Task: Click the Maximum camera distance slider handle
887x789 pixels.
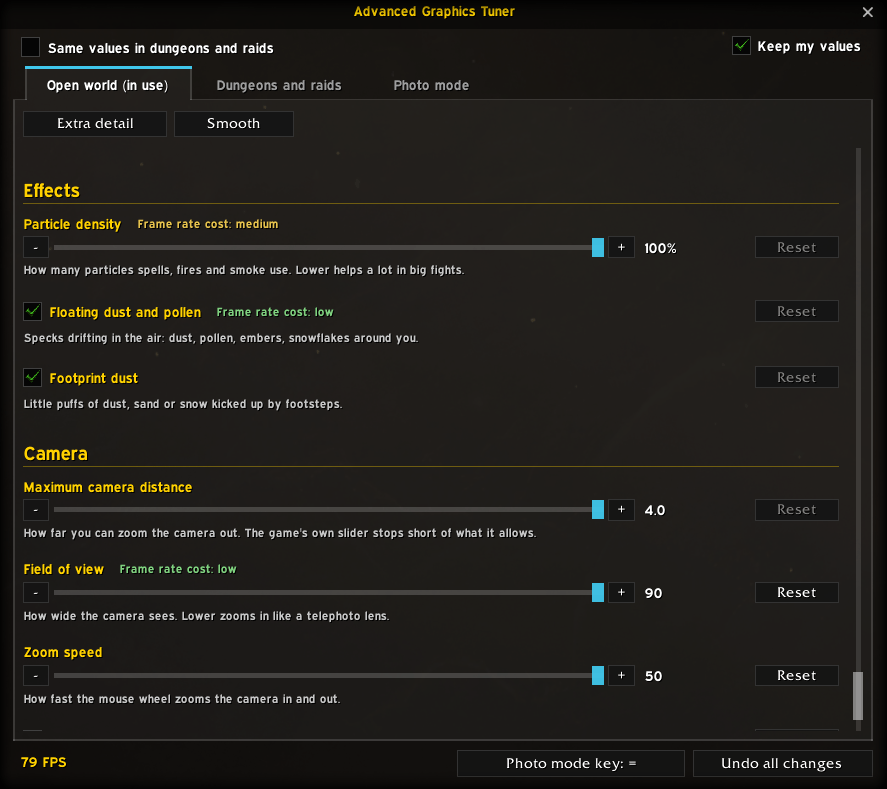Action: point(598,510)
